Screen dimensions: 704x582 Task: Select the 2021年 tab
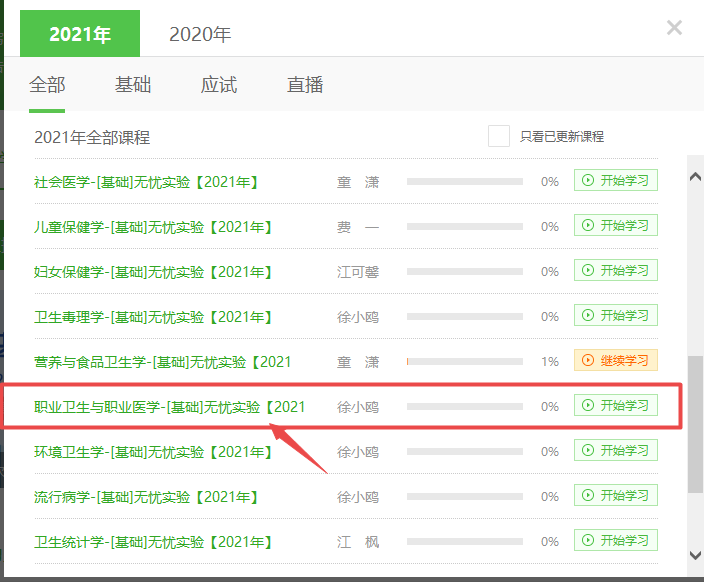[x=80, y=34]
